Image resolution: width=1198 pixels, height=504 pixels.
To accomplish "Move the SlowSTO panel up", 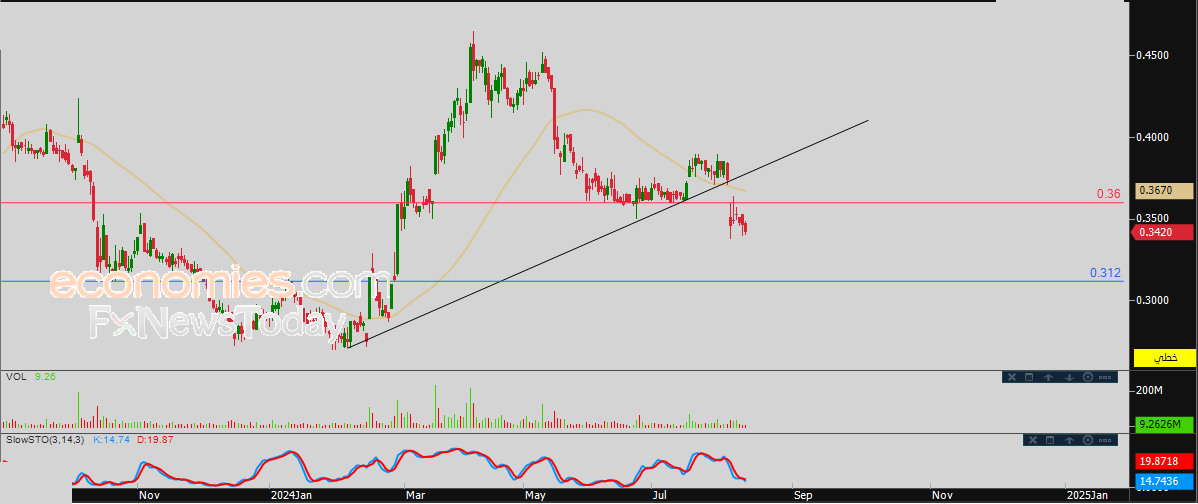I will pyautogui.click(x=1070, y=440).
